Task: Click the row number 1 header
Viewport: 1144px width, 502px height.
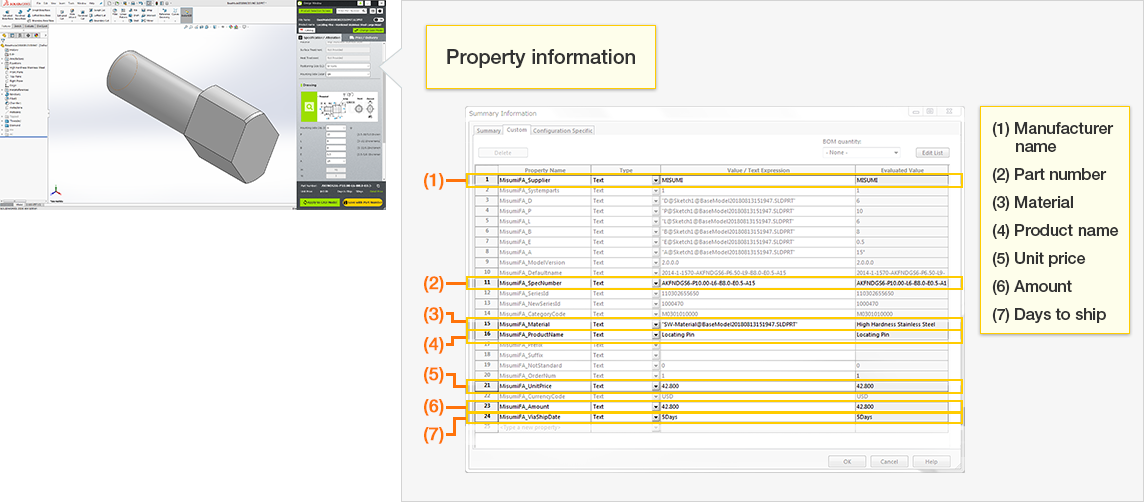Action: [x=487, y=179]
